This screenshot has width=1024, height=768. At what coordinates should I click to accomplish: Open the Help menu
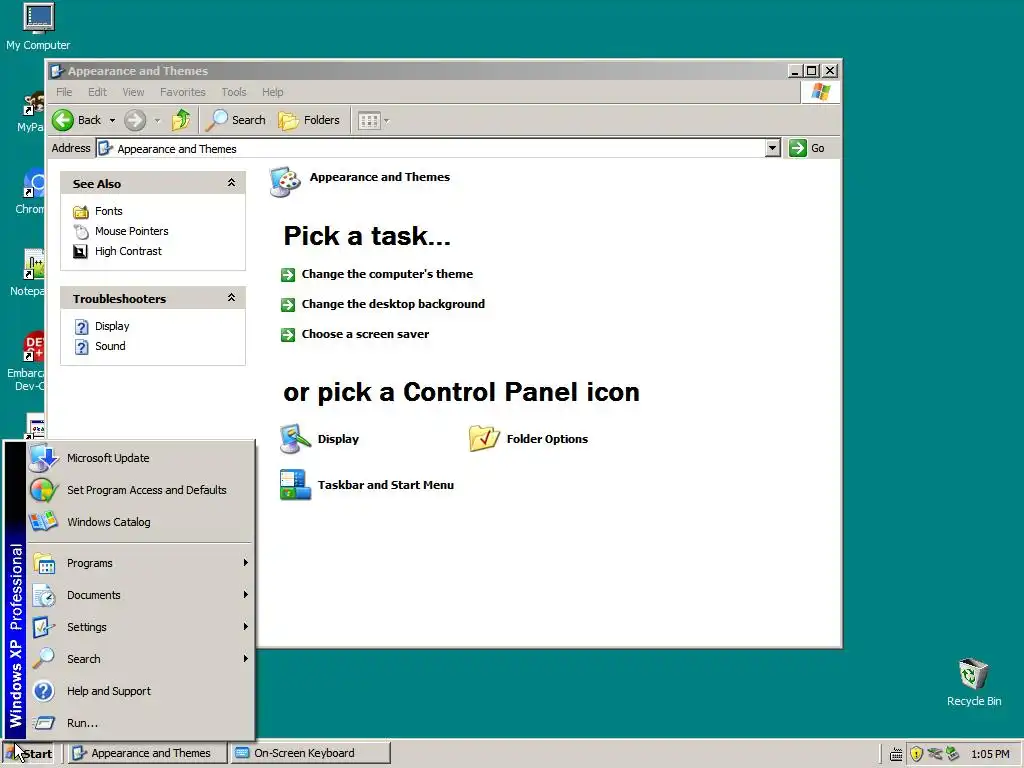273,92
